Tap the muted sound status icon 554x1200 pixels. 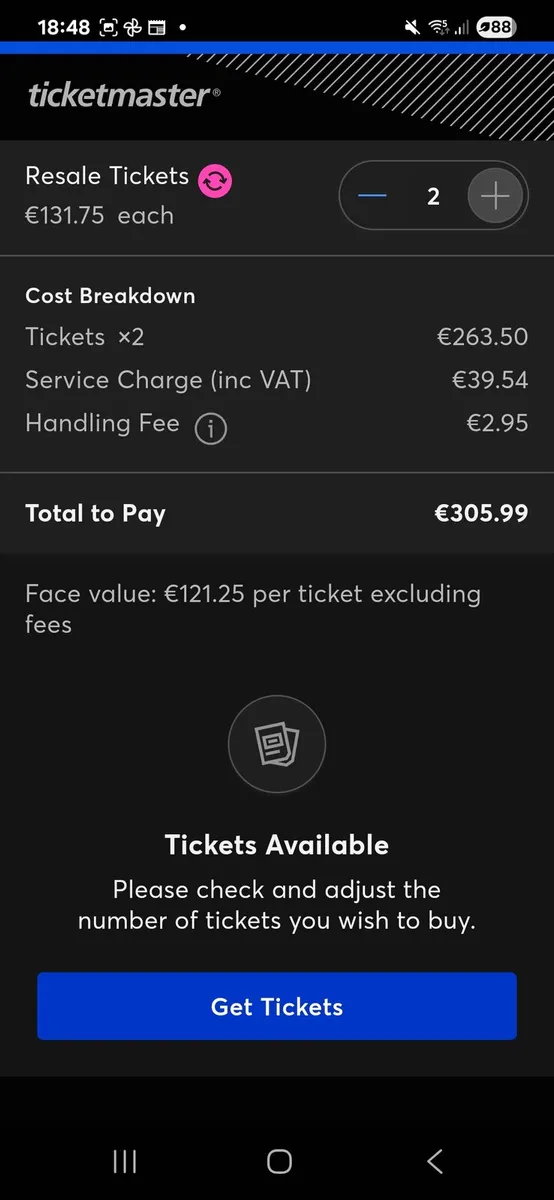tap(413, 27)
